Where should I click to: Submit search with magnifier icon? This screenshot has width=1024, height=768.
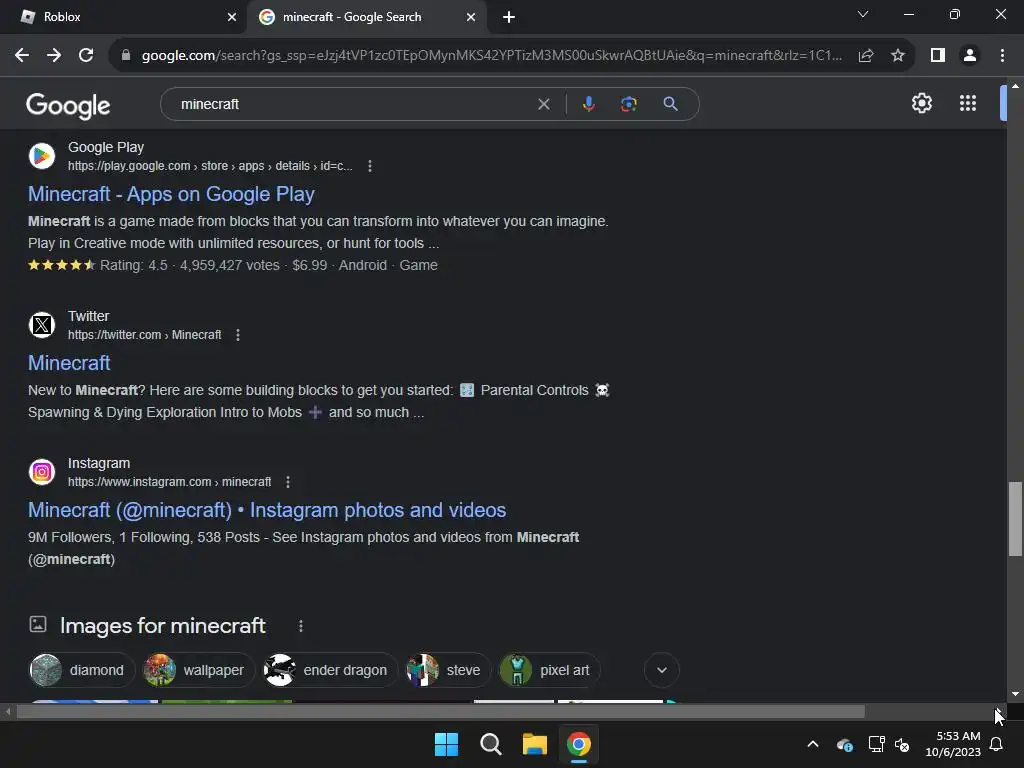click(x=670, y=104)
